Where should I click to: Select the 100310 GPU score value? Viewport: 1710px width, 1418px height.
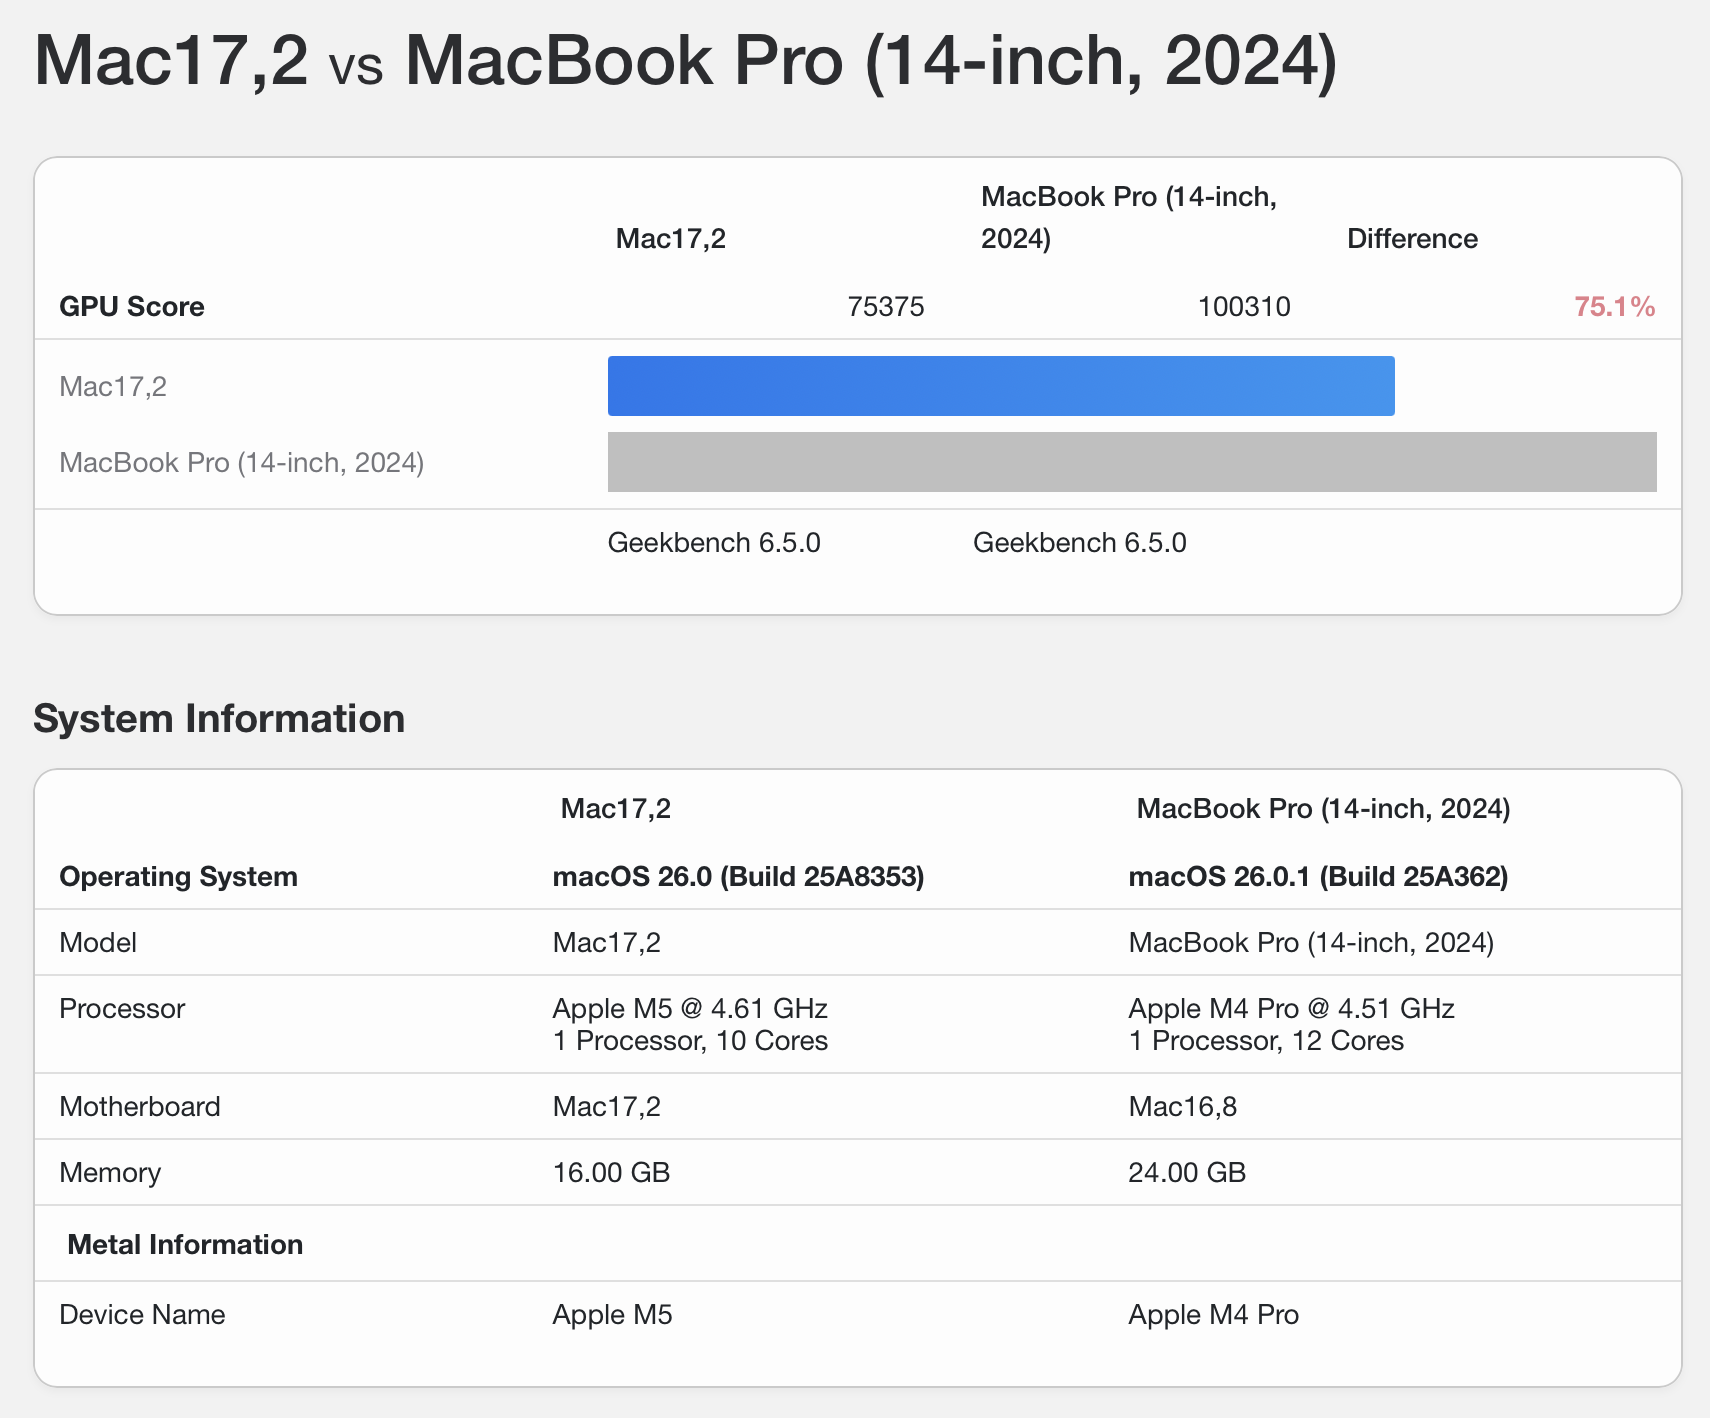coord(1243,306)
